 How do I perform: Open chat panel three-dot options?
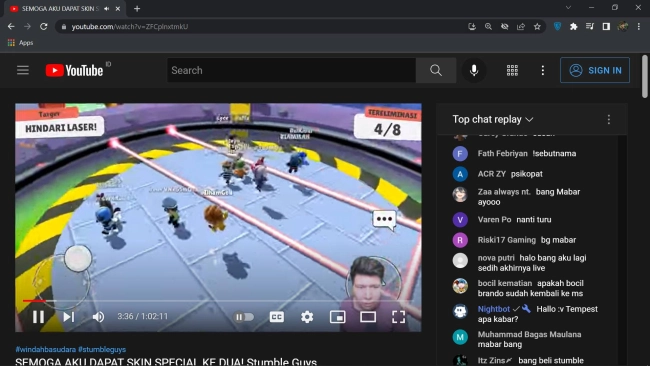[x=609, y=120]
